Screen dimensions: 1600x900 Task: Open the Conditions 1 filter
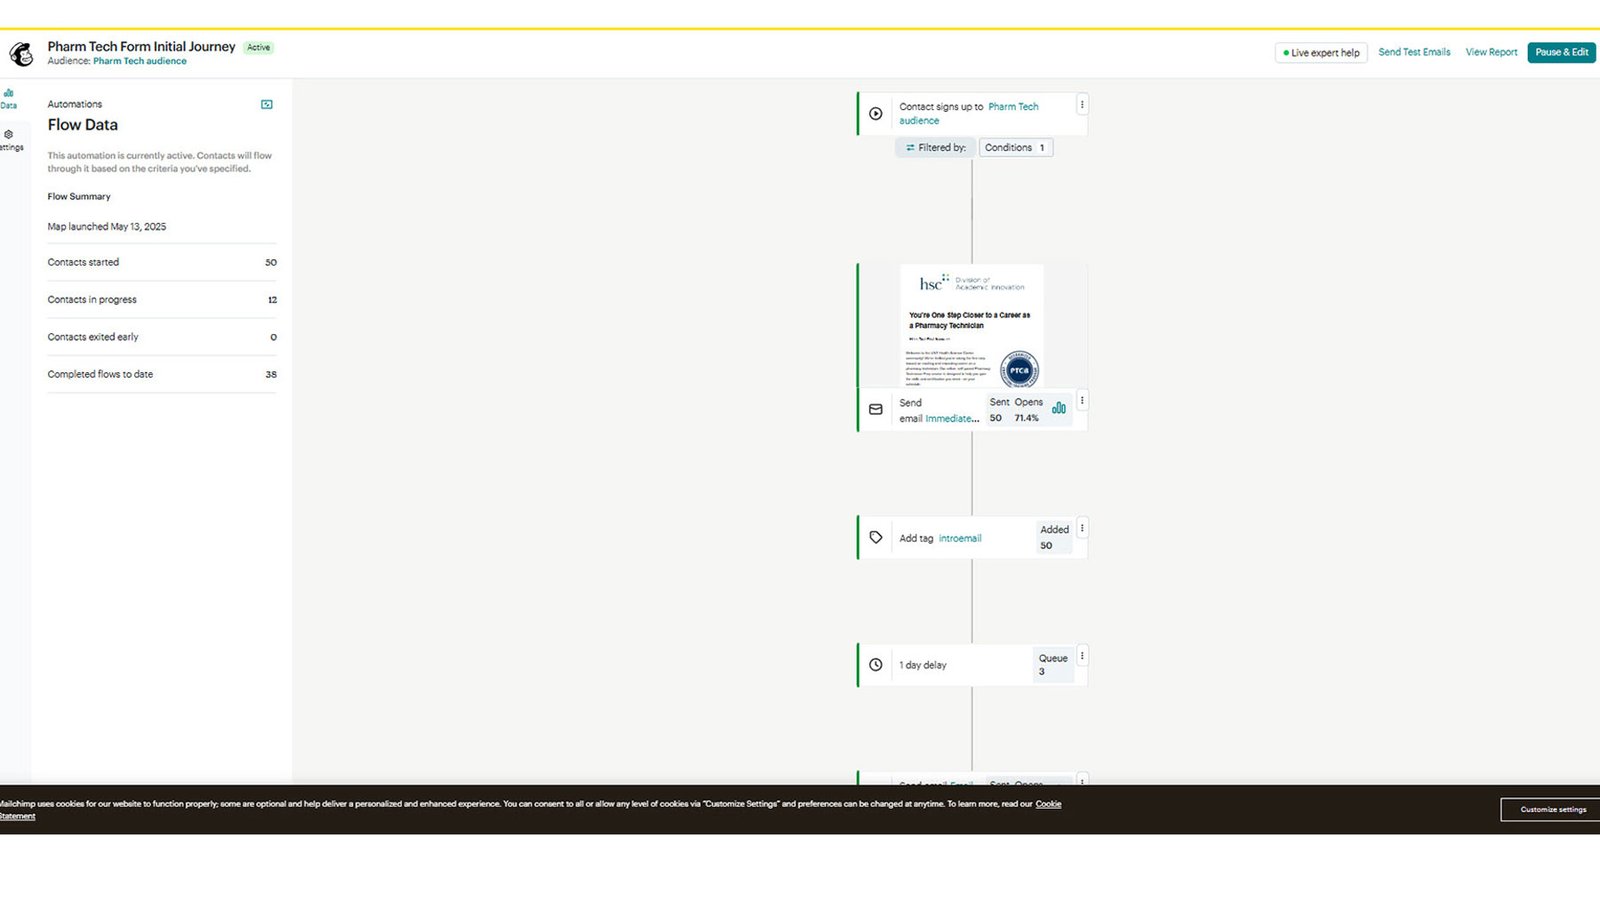(1015, 147)
